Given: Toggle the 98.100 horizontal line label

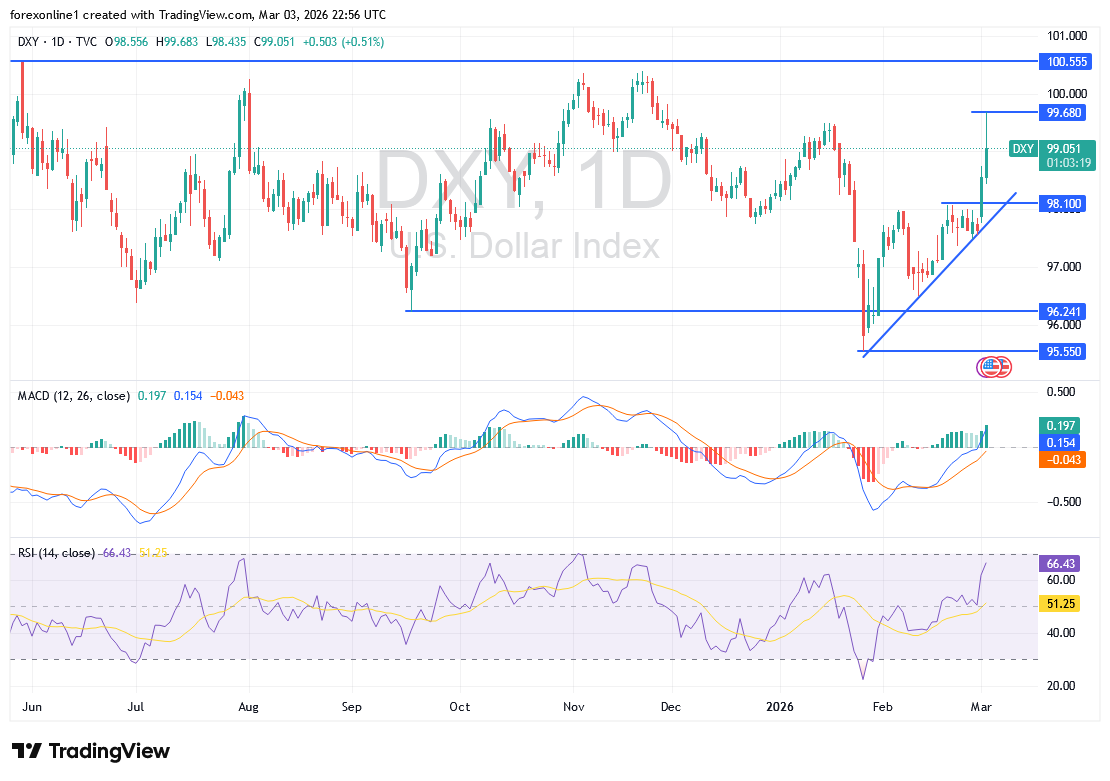Looking at the screenshot, I should pos(1062,204).
